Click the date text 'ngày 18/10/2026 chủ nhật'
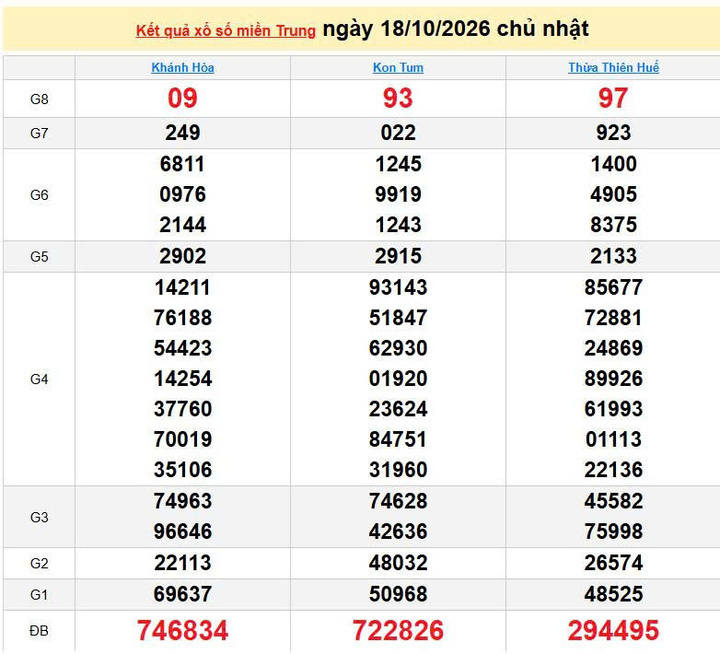Image resolution: width=720 pixels, height=654 pixels. click(456, 29)
